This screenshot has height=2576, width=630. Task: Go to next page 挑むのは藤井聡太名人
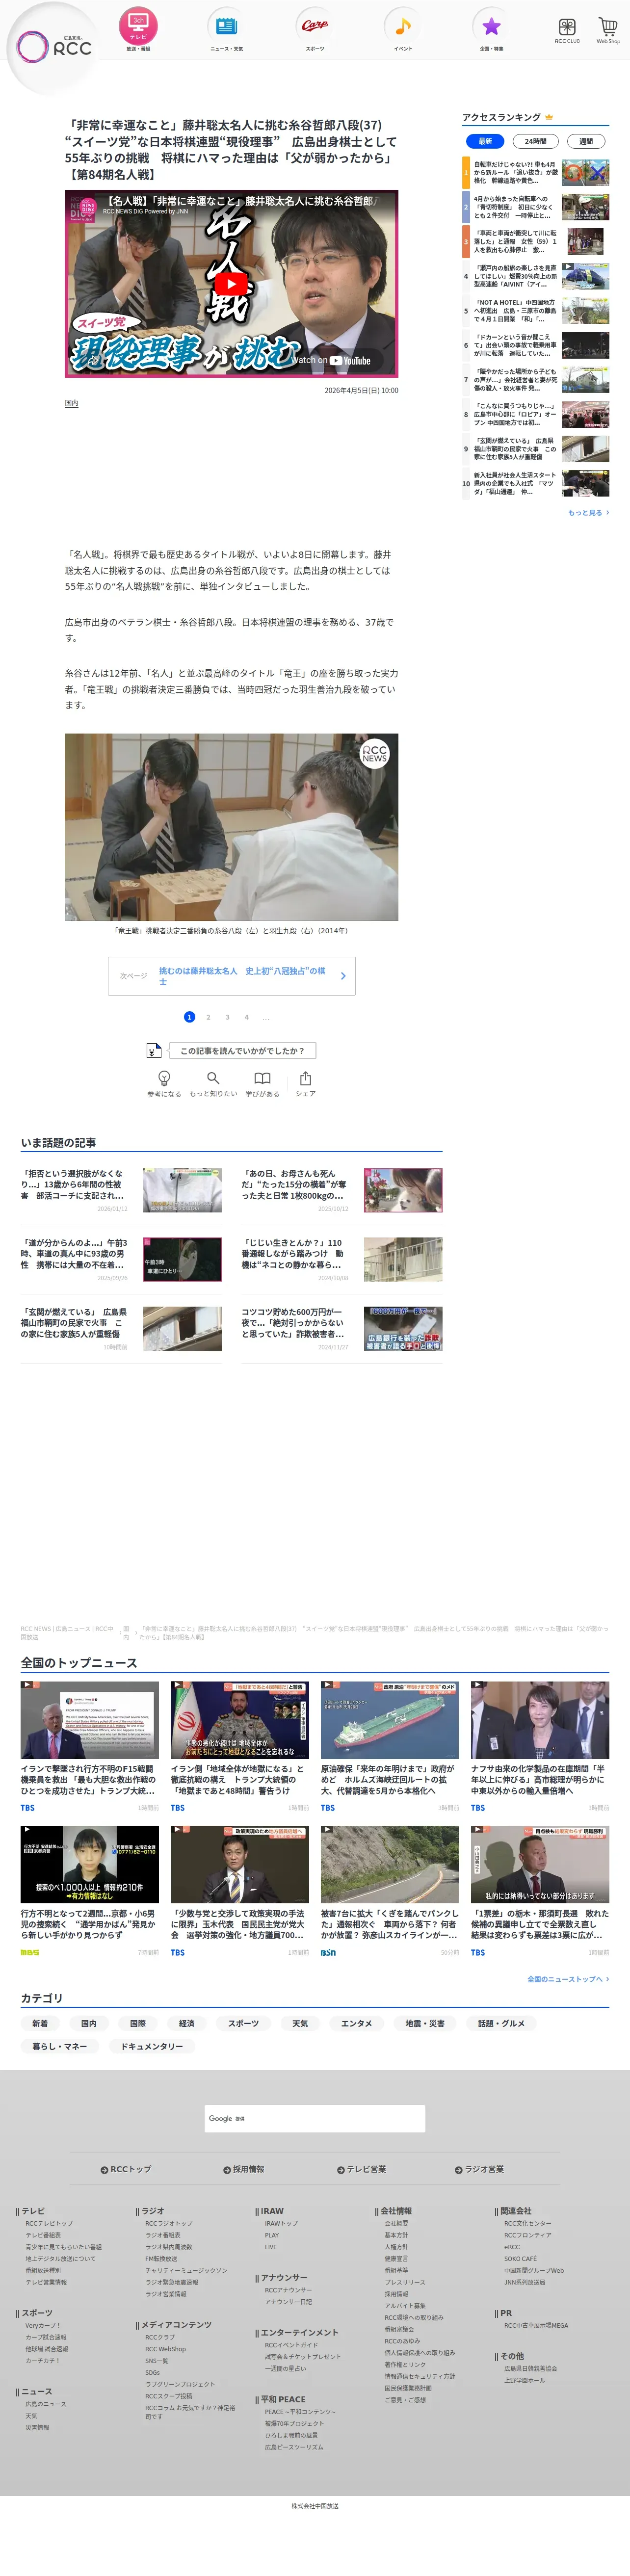tap(231, 976)
